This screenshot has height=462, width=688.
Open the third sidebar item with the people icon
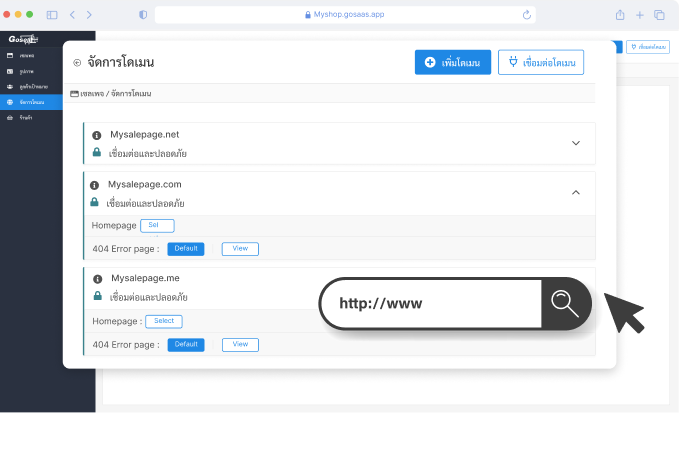pyautogui.click(x=31, y=86)
